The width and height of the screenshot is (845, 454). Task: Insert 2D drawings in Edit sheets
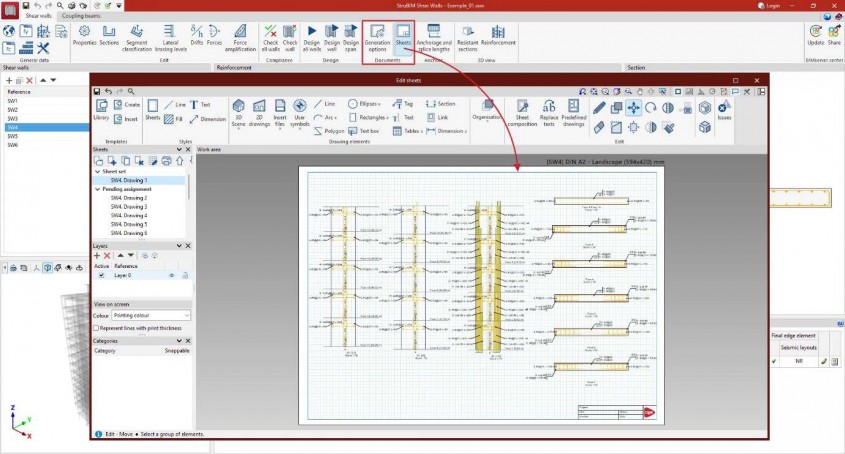click(259, 113)
